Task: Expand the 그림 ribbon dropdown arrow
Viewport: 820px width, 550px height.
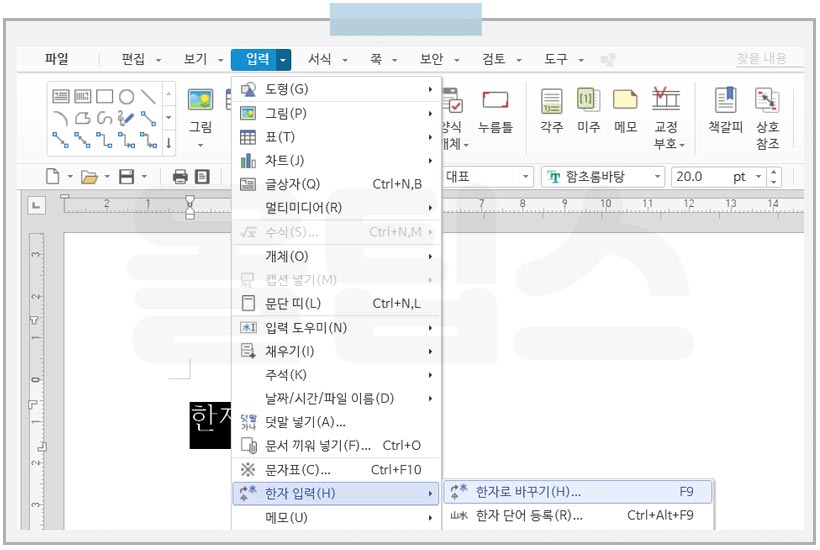Action: (x=200, y=145)
